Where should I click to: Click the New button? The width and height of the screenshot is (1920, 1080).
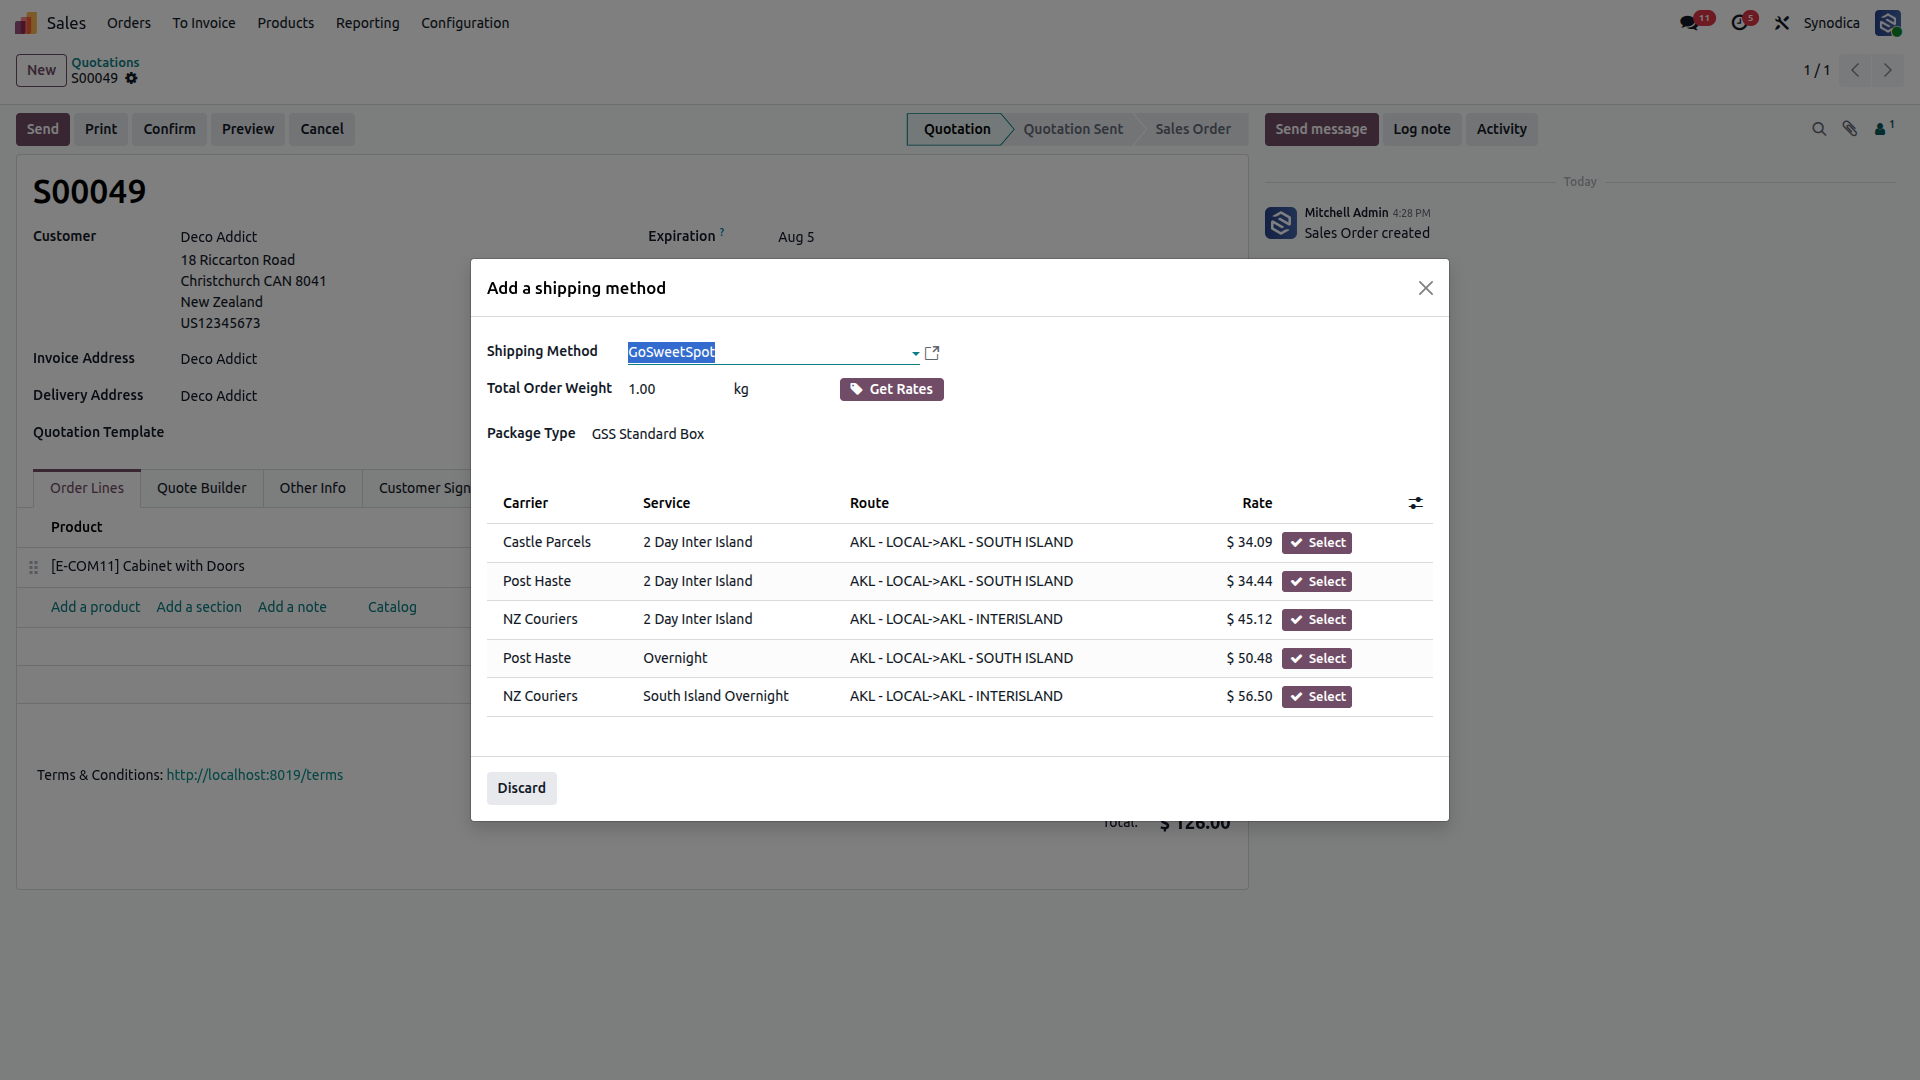(x=41, y=70)
